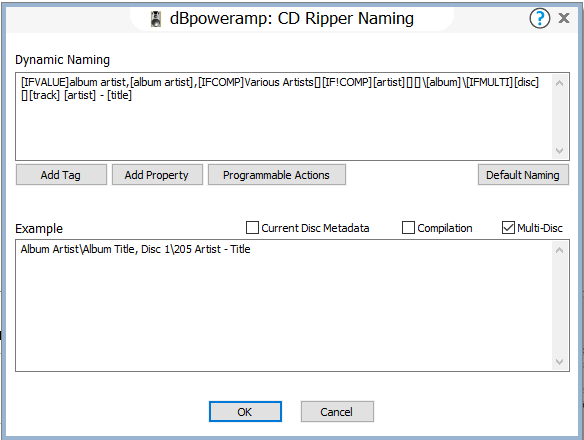
Task: Uncheck the Multi-Disc checkbox
Action: tap(508, 228)
